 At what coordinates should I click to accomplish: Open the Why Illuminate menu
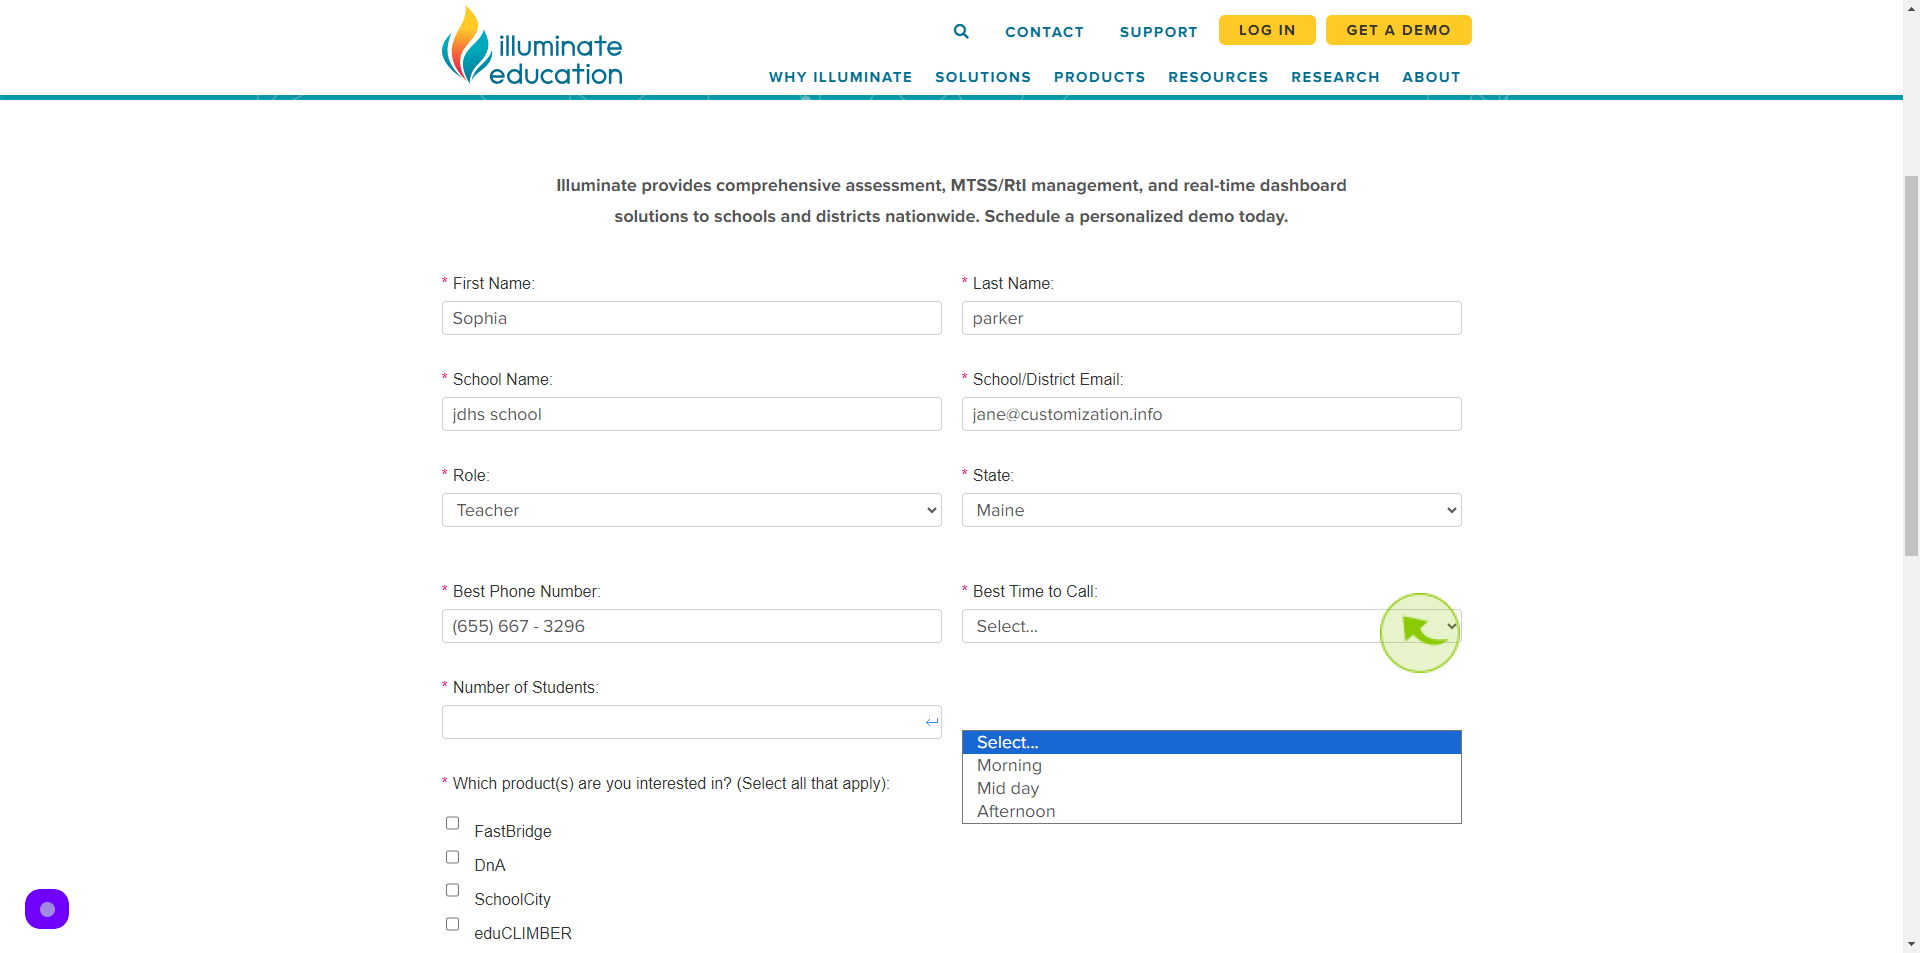pos(841,77)
